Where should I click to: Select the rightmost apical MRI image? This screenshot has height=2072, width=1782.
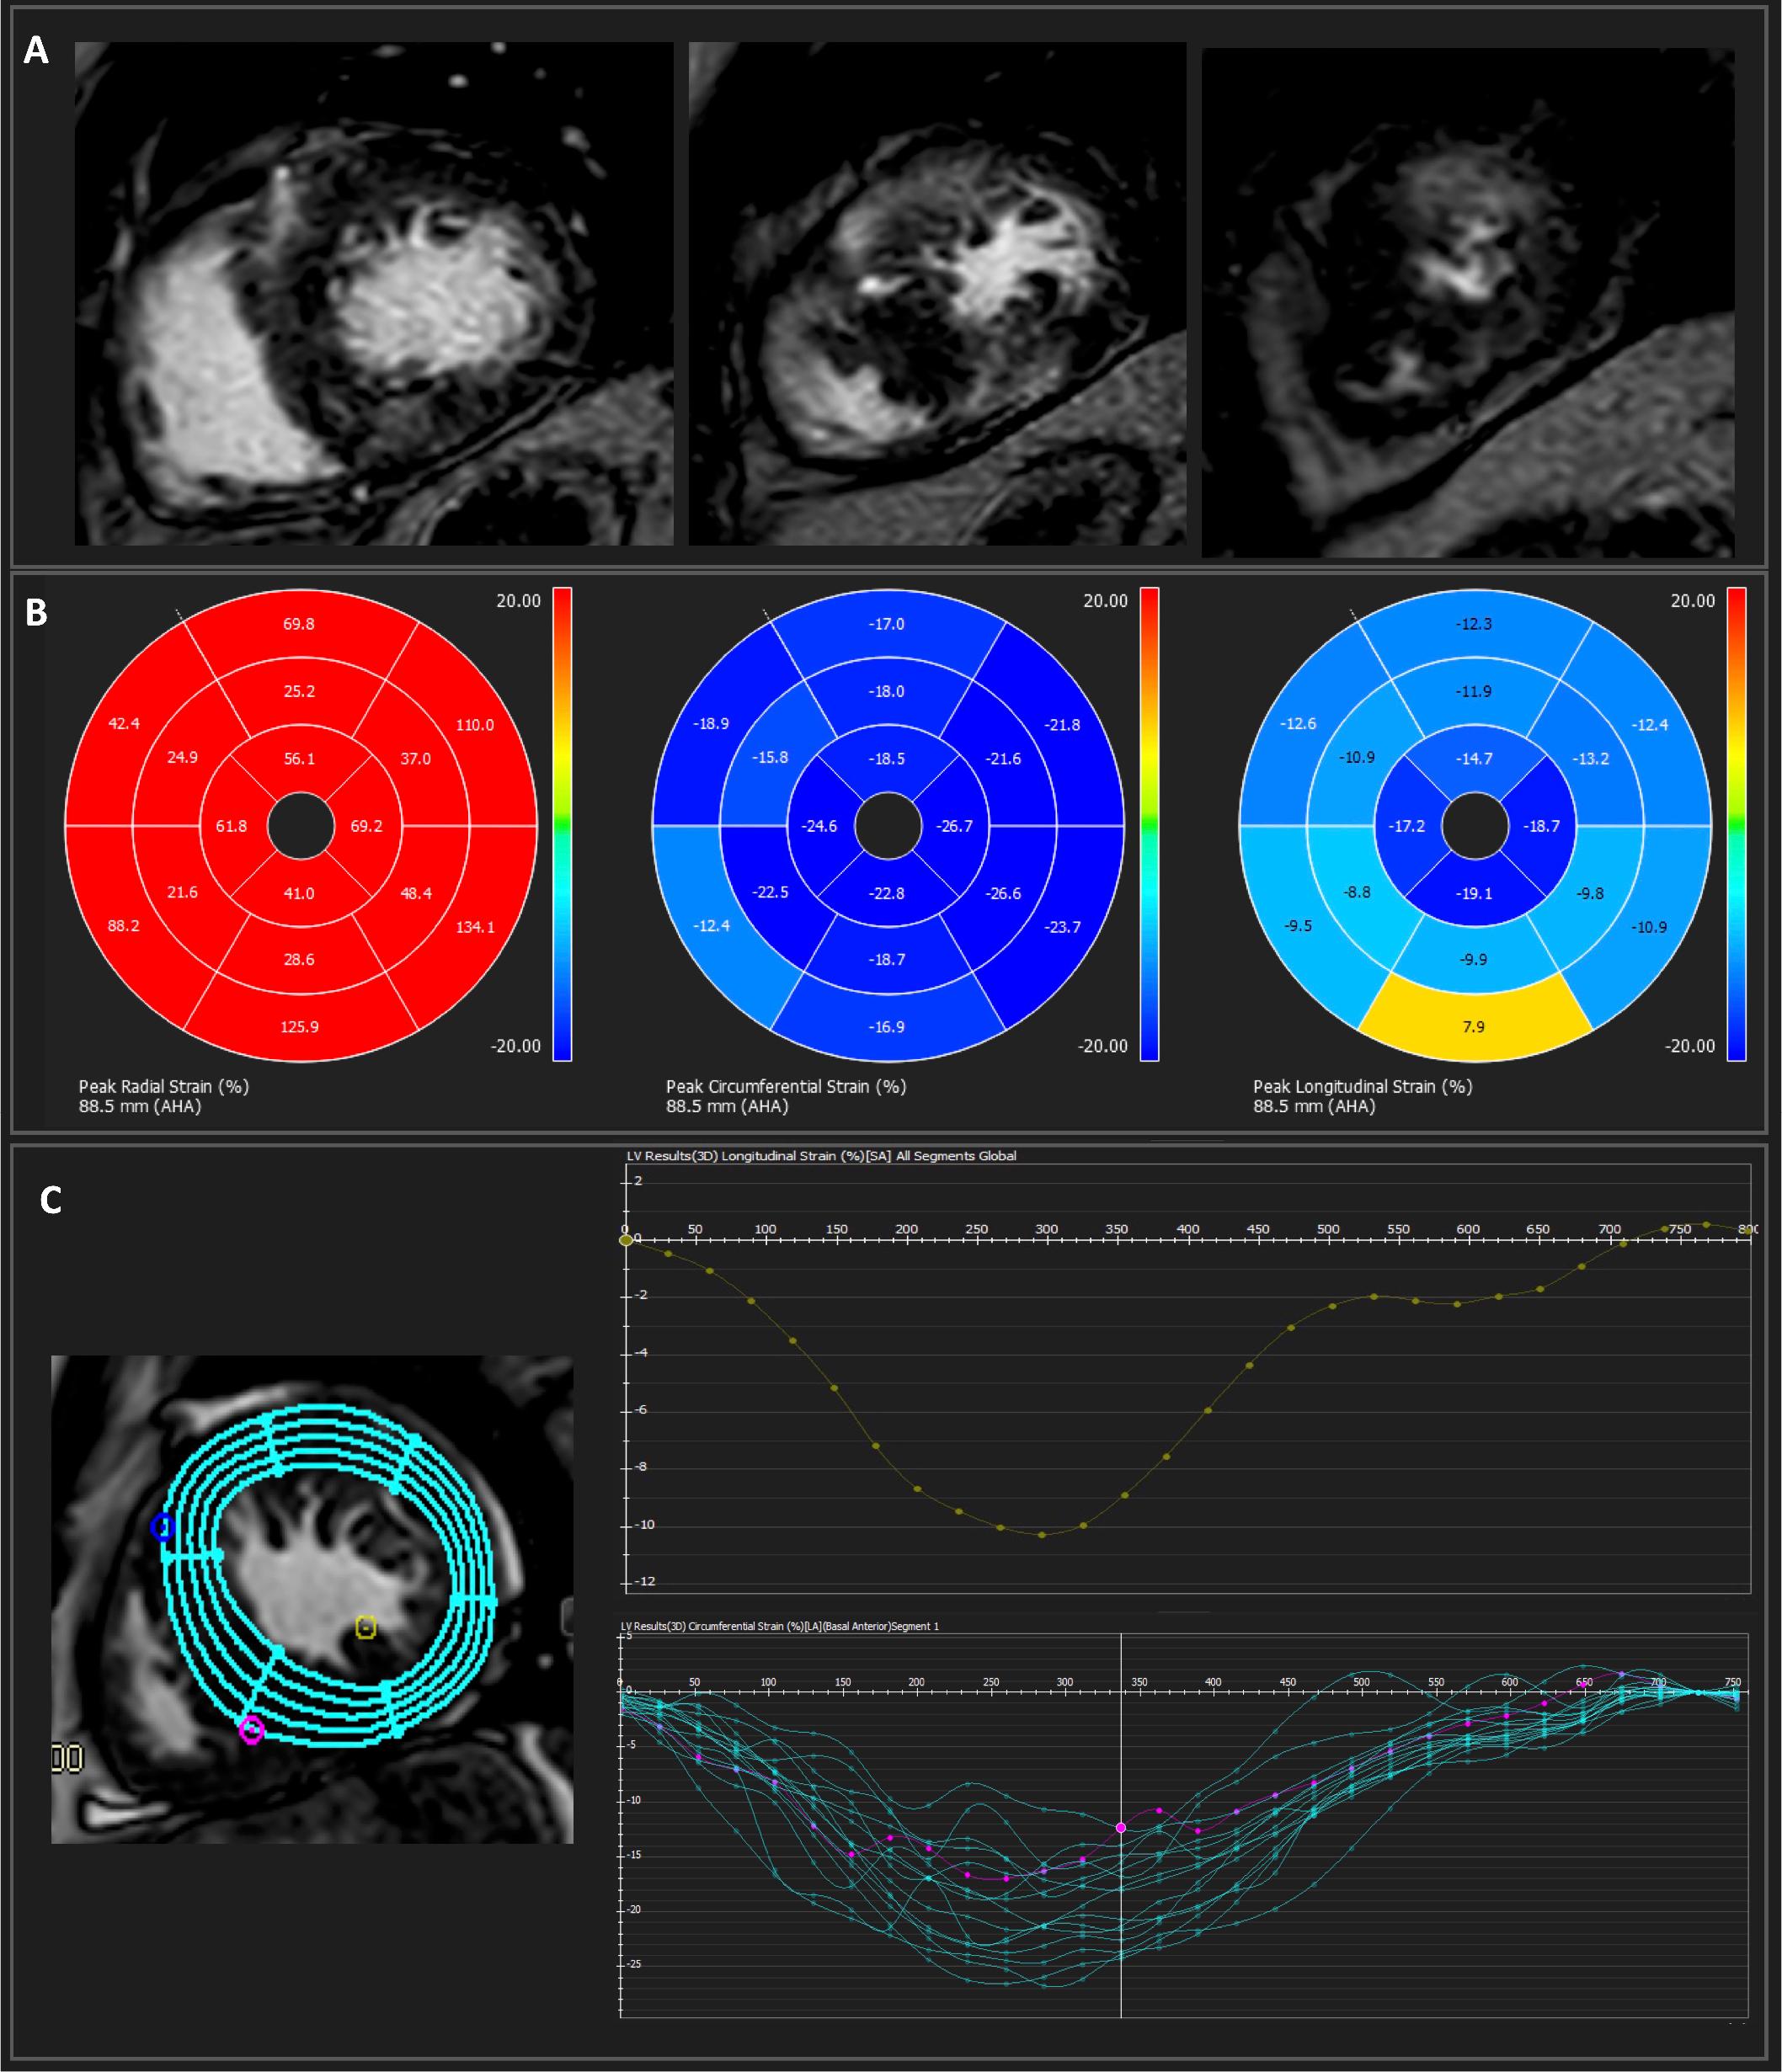coord(1467,302)
